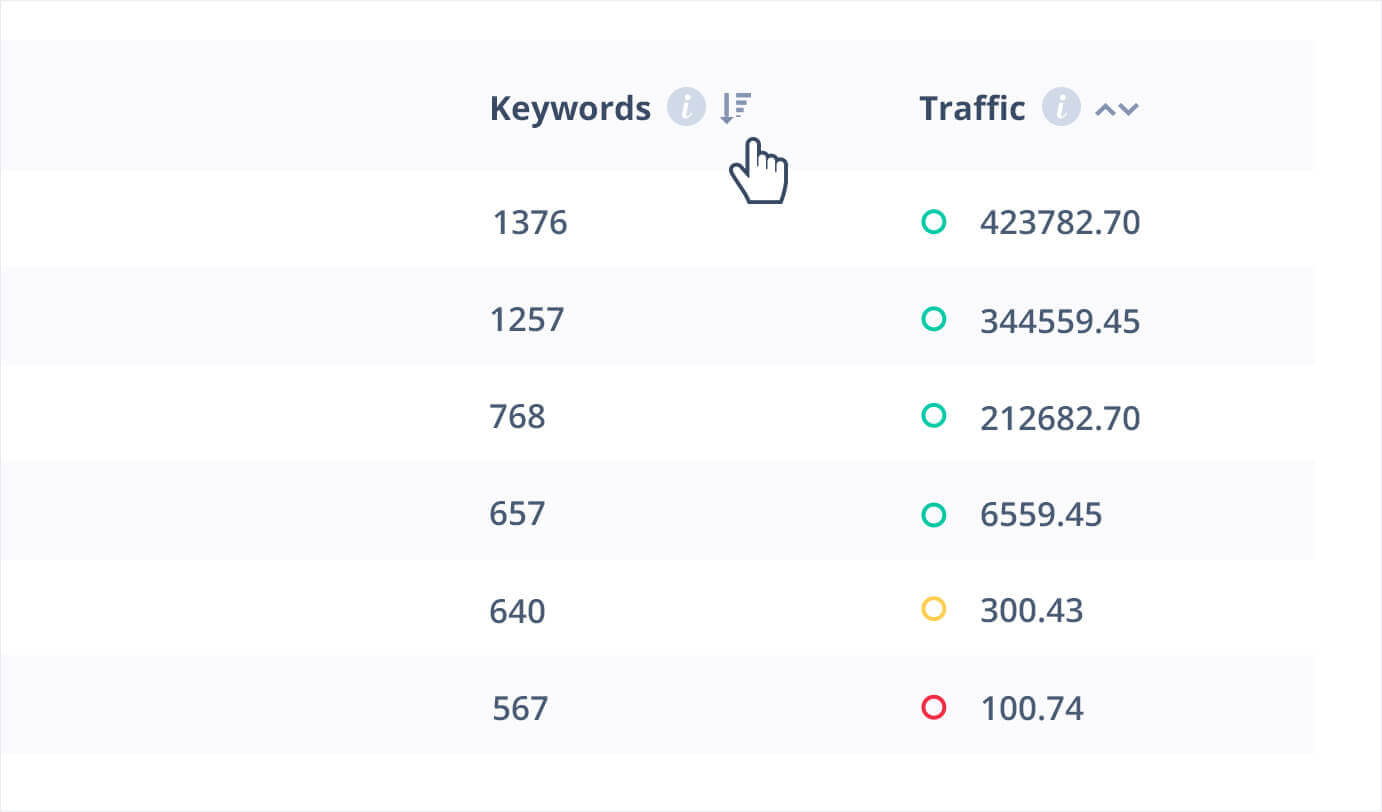Viewport: 1382px width, 812px height.
Task: Click the keywords value 567
Action: point(520,709)
